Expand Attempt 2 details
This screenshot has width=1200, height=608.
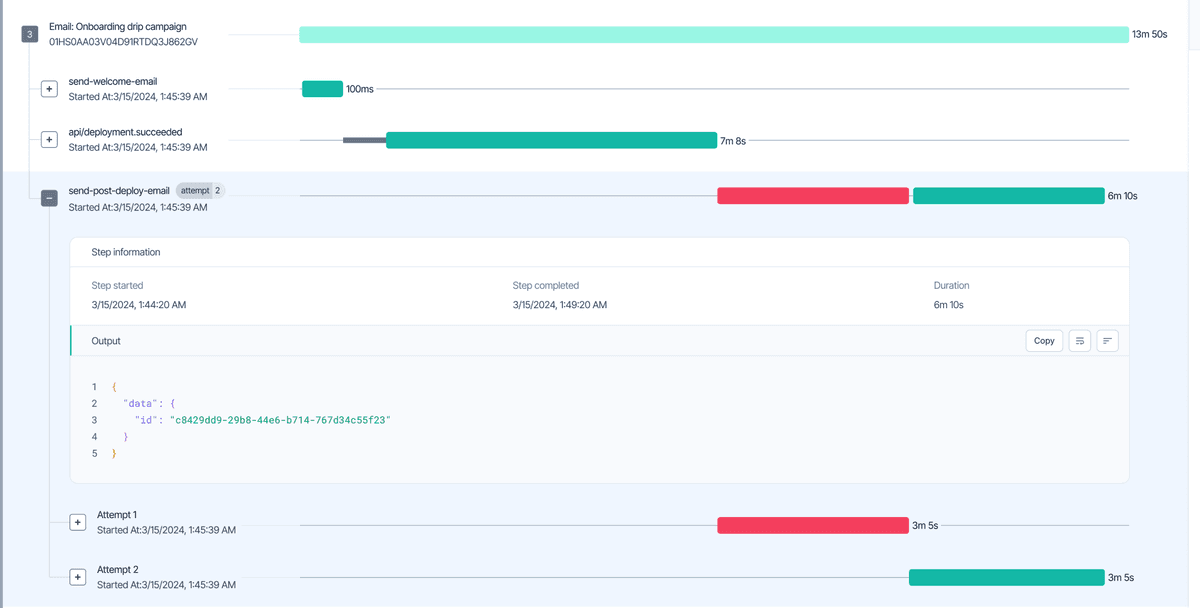click(x=78, y=576)
